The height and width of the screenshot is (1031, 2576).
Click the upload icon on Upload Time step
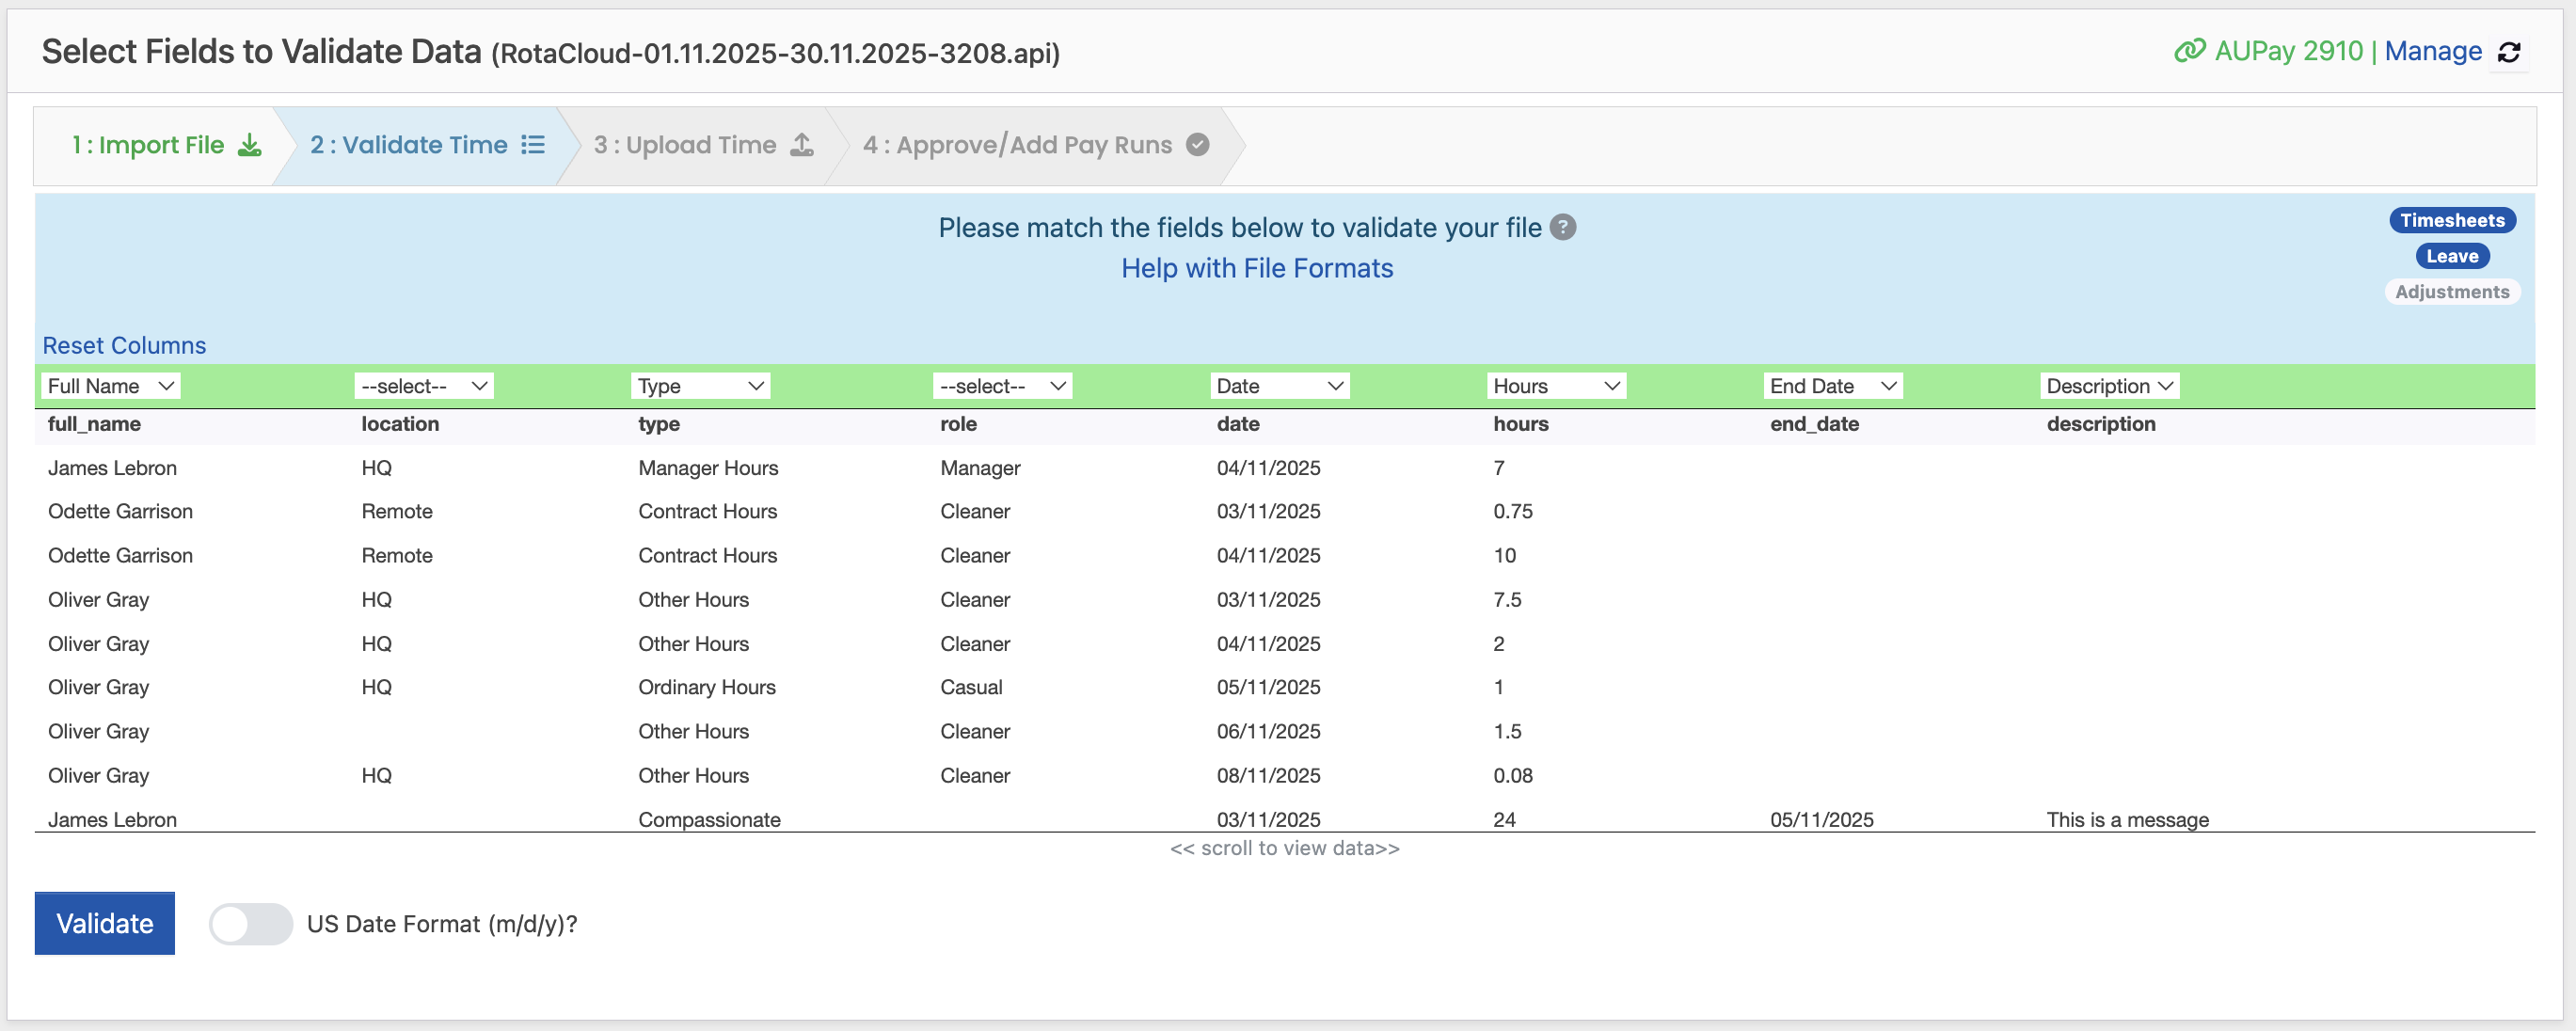802,144
